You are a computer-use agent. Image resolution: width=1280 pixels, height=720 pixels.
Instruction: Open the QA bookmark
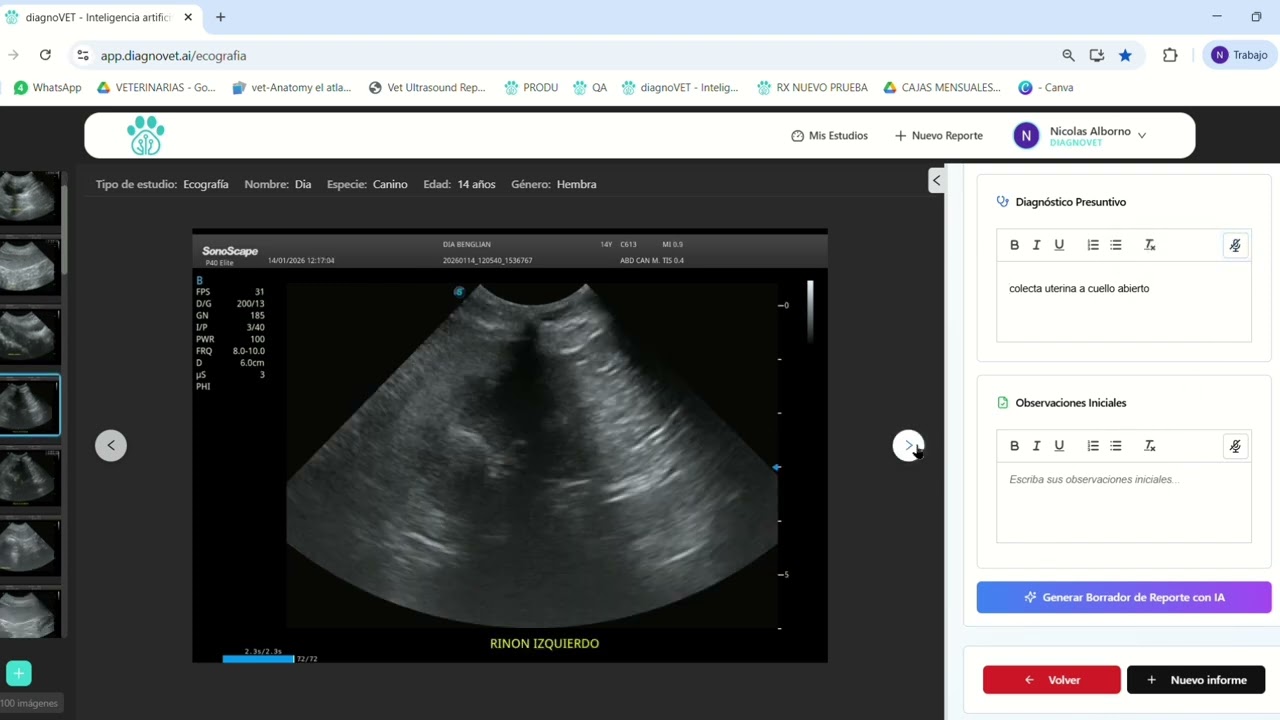pos(590,87)
